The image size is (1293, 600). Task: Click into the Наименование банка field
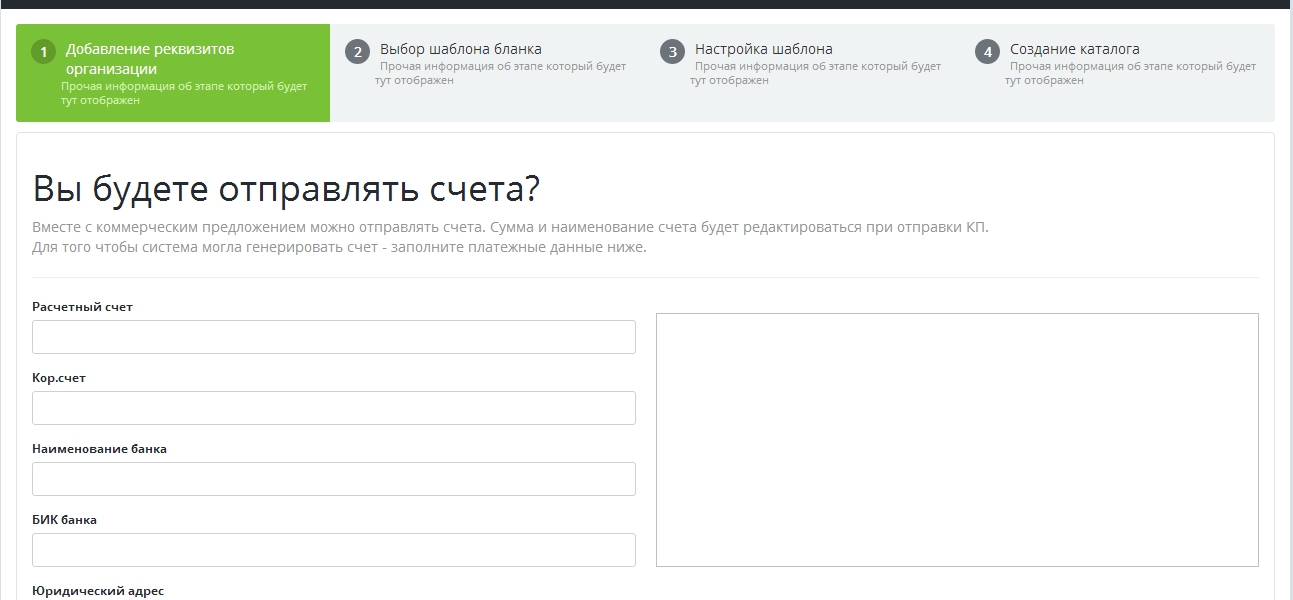point(334,479)
